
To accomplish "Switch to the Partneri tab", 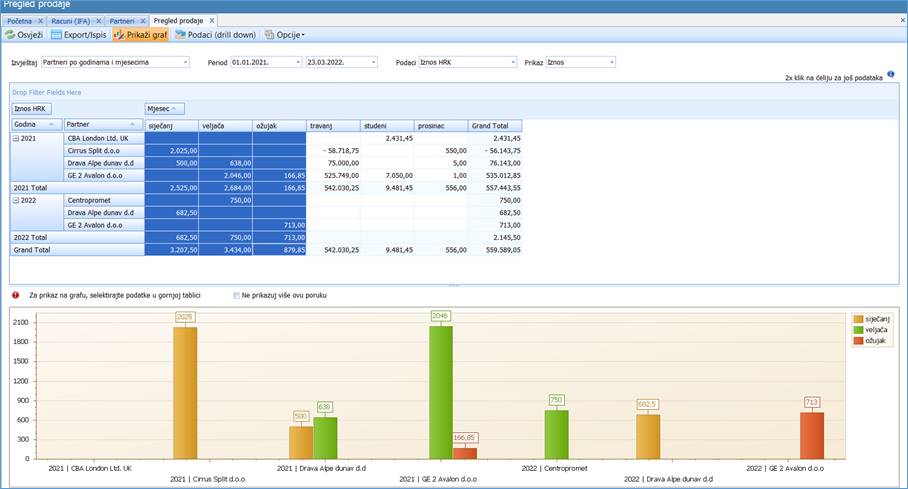I will [x=122, y=21].
